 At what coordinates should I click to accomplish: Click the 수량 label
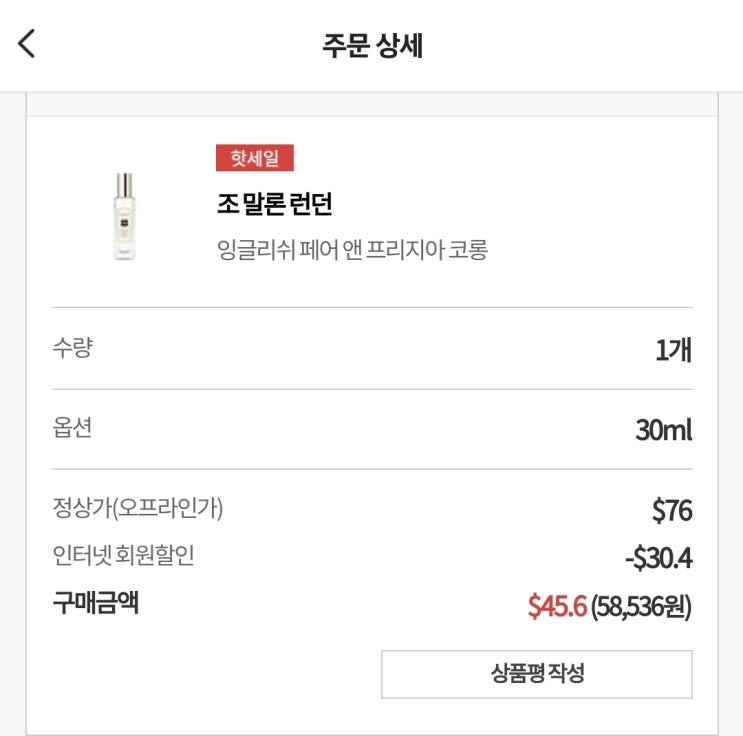point(72,349)
